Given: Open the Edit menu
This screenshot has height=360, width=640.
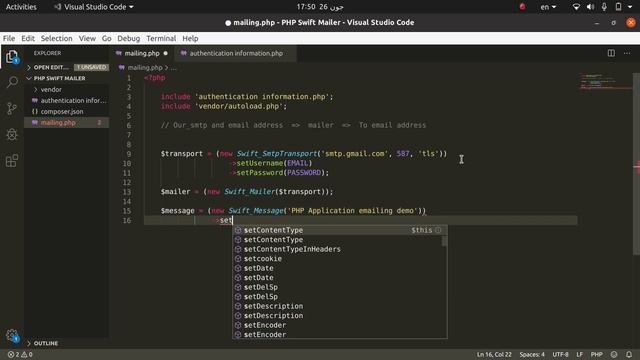Looking at the screenshot, I should [x=28, y=38].
